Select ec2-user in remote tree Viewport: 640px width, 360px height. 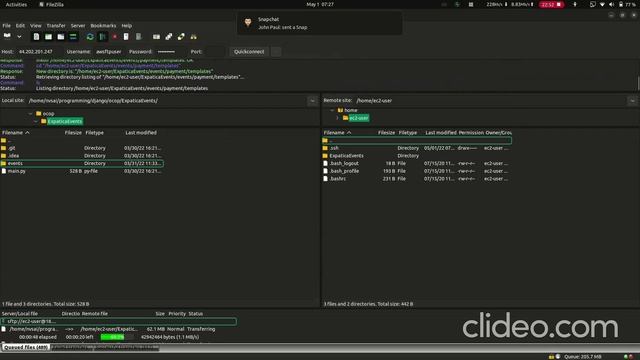pos(359,118)
